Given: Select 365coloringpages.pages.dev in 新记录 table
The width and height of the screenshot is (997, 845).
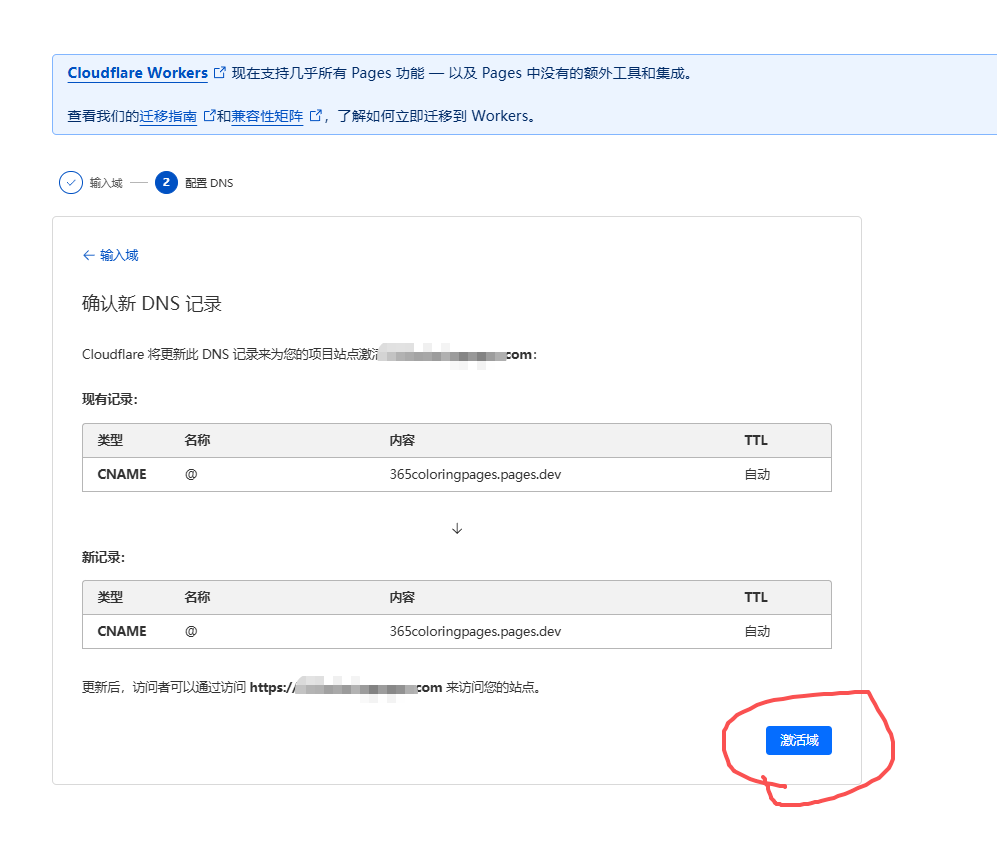Looking at the screenshot, I should (x=475, y=631).
